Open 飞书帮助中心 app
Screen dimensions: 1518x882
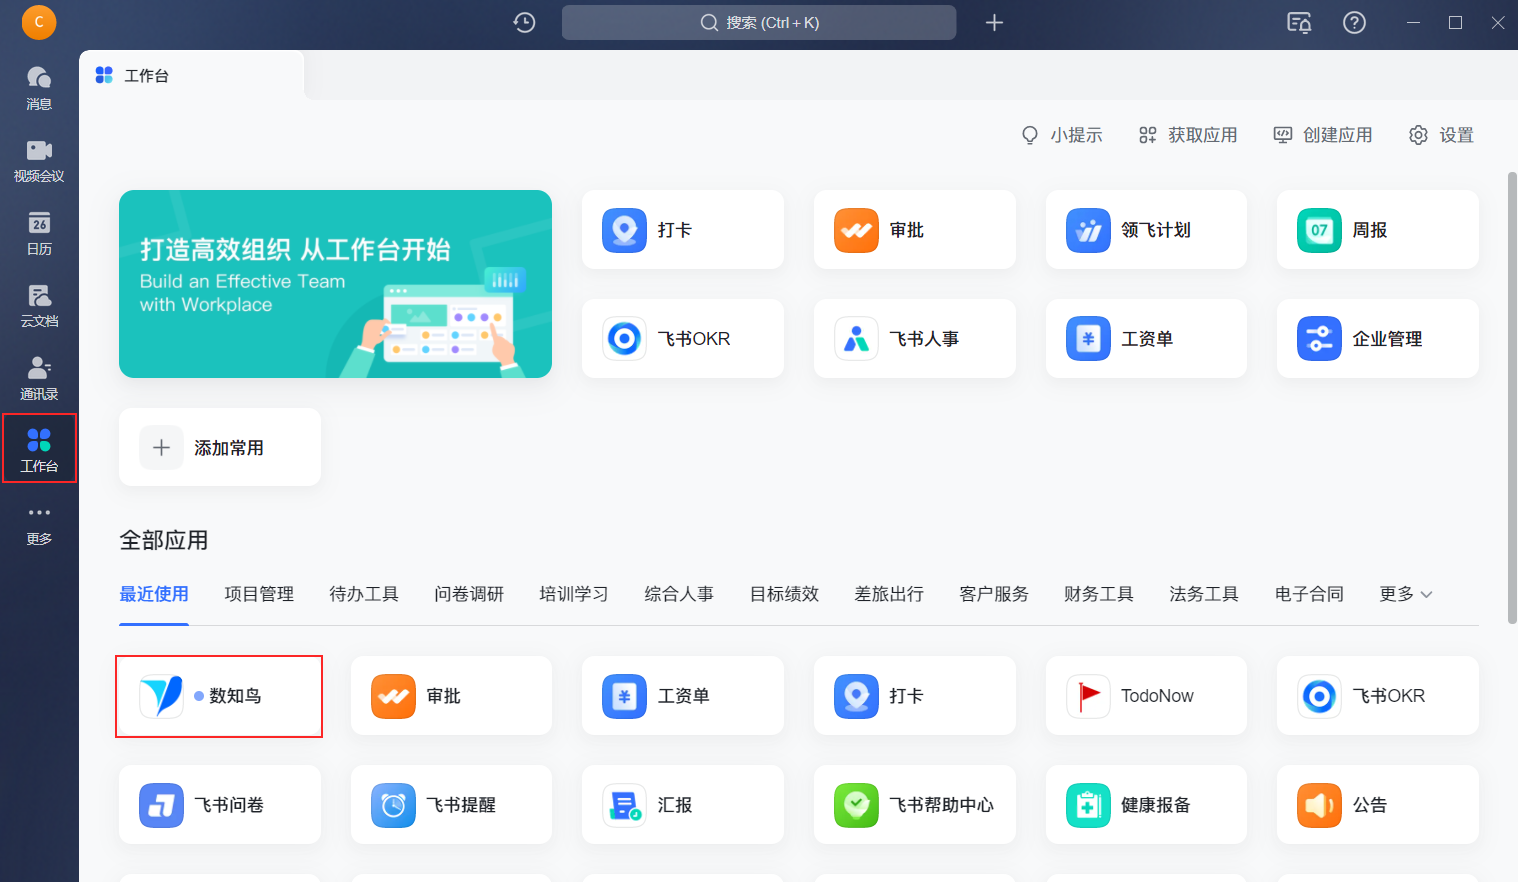tap(915, 805)
